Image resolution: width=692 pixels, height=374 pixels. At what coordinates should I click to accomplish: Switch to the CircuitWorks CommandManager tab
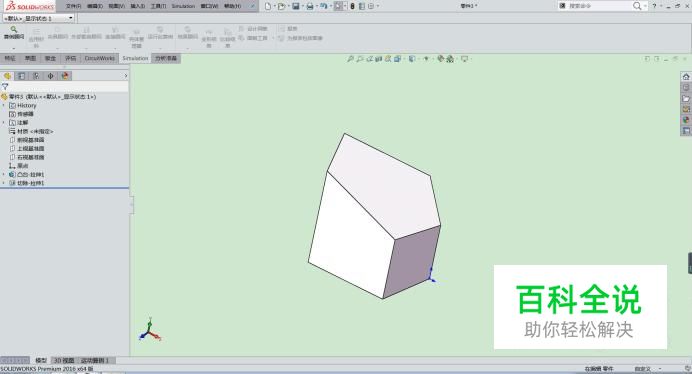100,58
